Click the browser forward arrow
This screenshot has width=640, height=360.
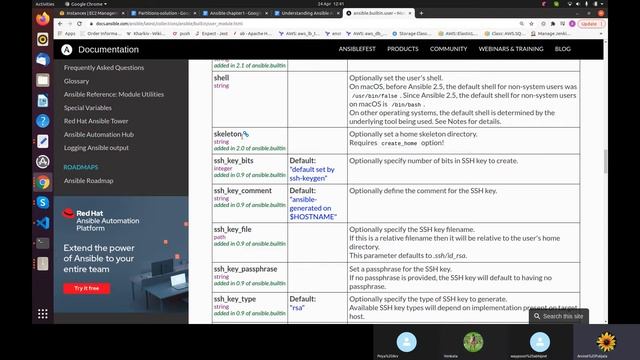click(70, 24)
